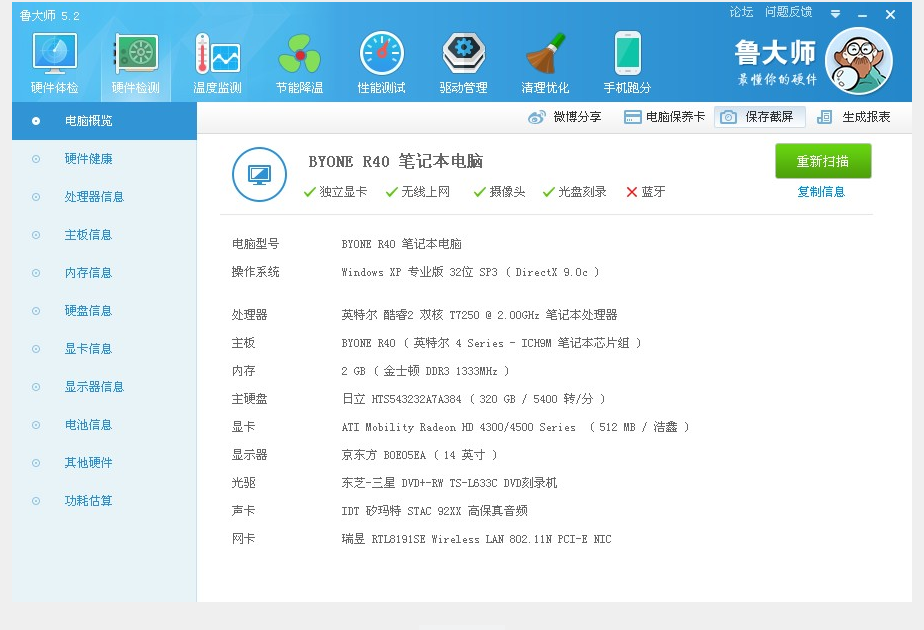Click 保存截屏 to save a screenshot

click(x=759, y=117)
